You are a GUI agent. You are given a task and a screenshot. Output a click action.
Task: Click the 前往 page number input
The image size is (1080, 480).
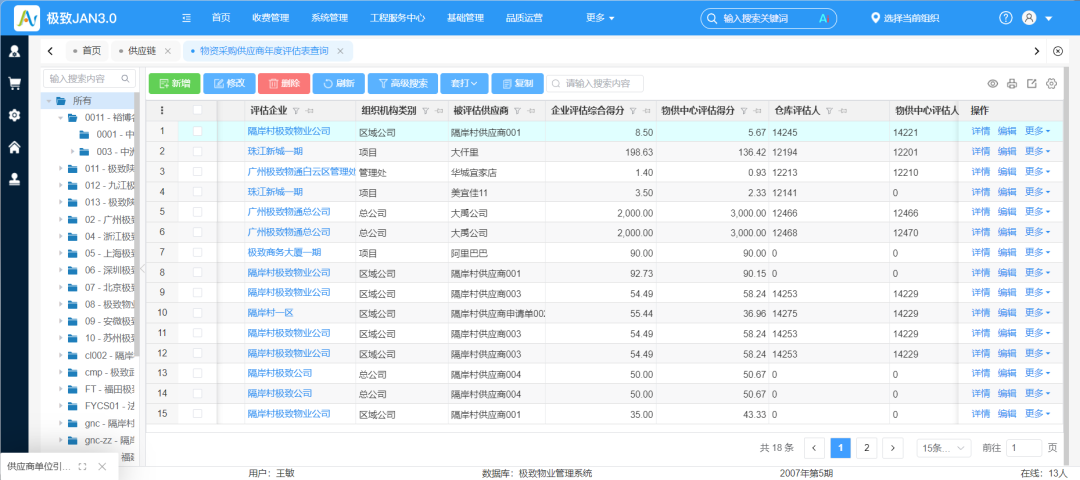pos(1024,448)
